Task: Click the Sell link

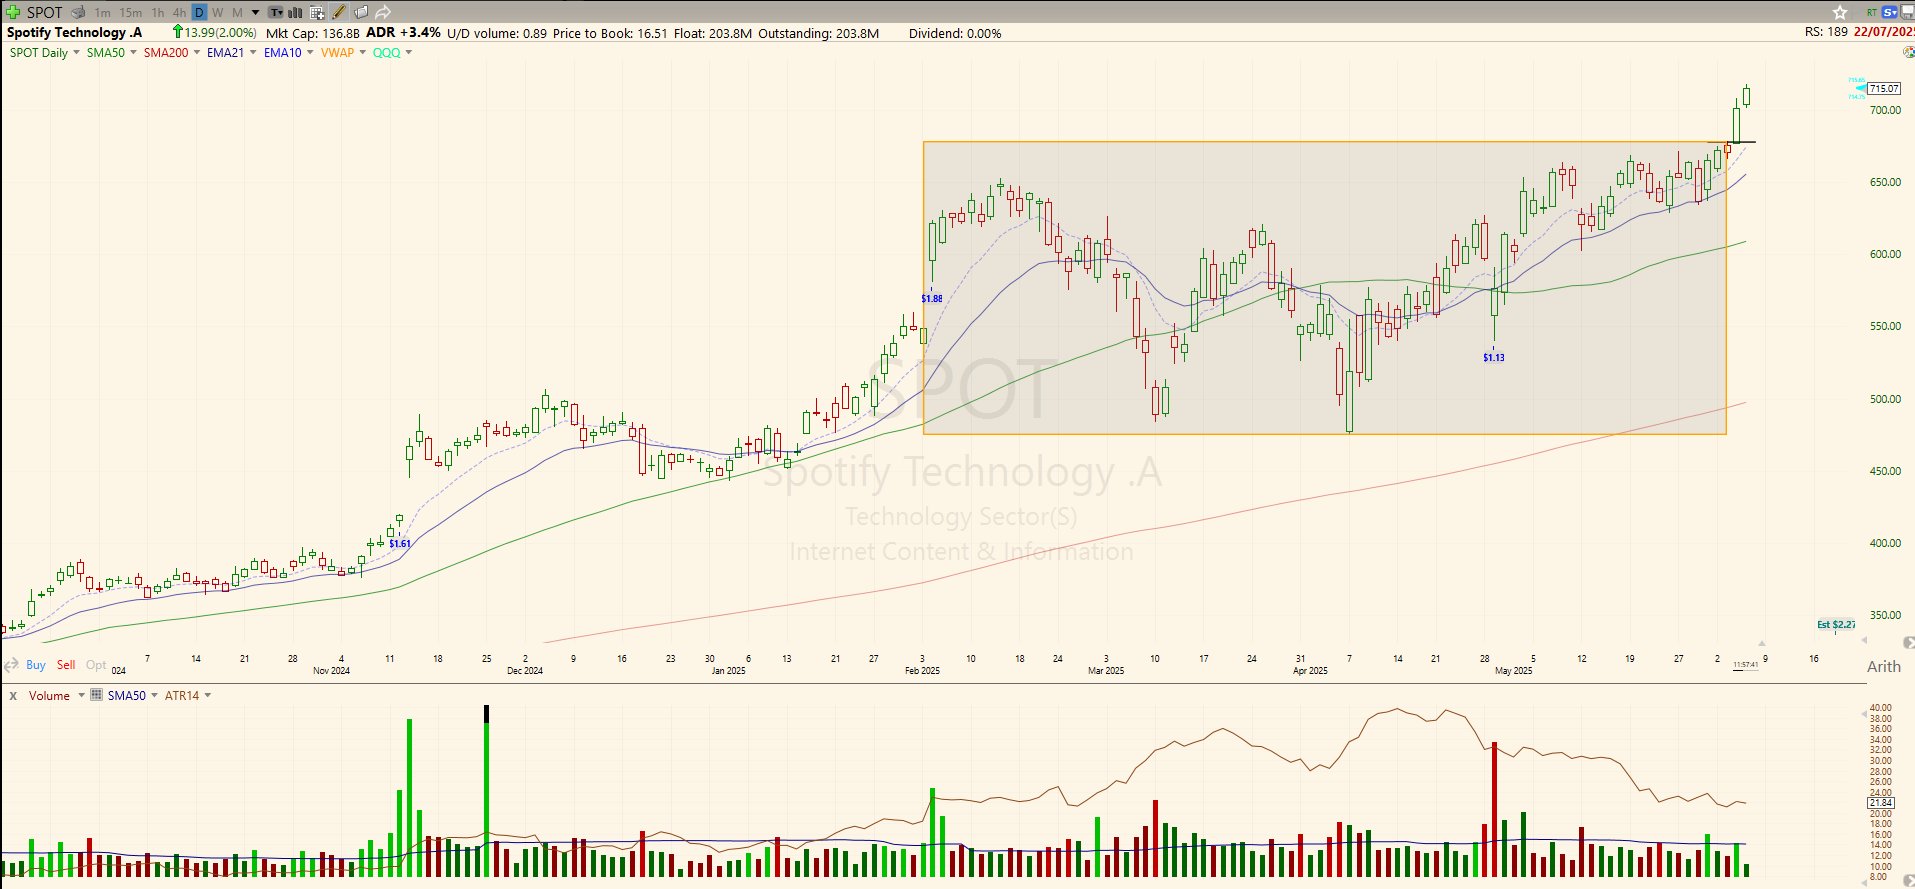Action: 66,665
